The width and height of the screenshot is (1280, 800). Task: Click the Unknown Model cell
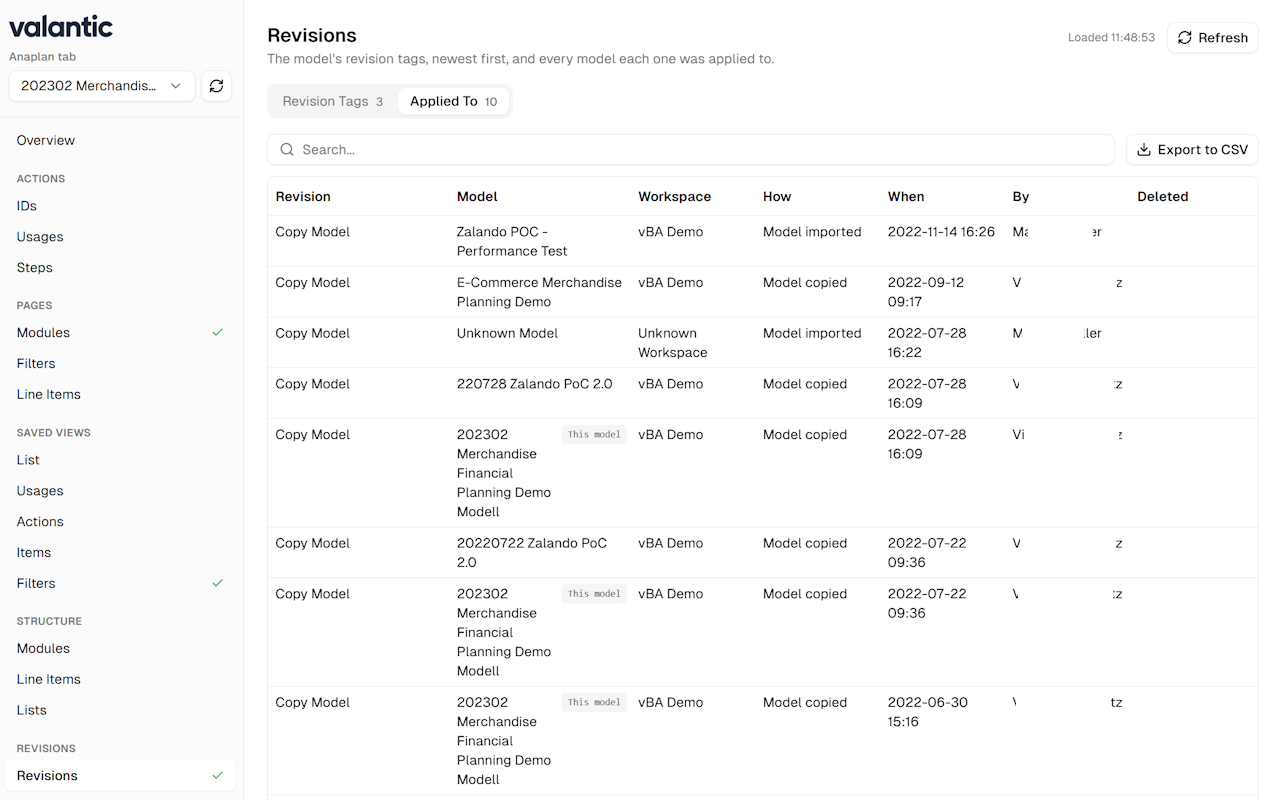coord(508,334)
